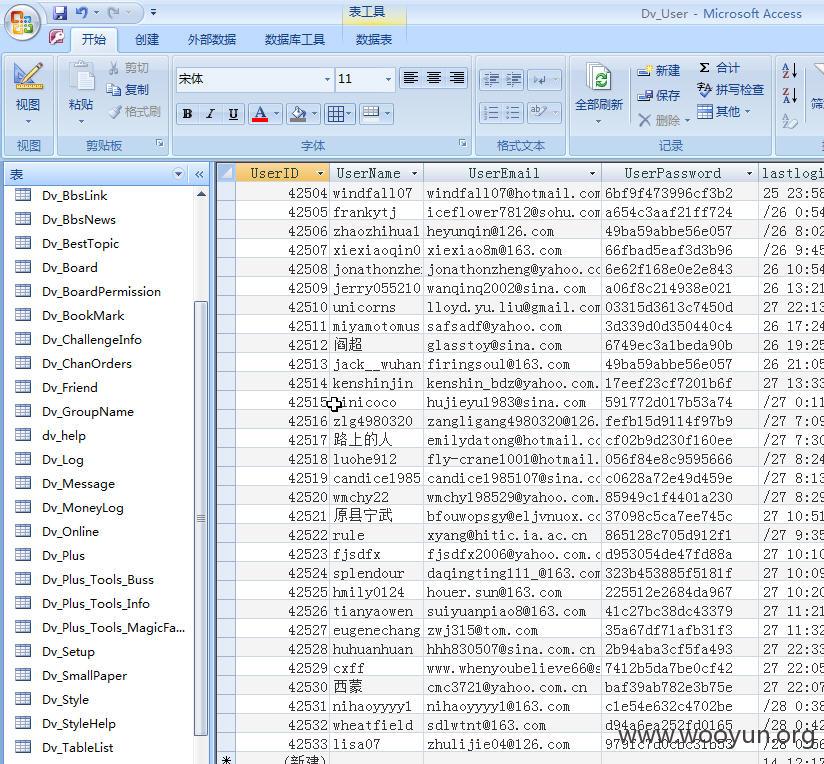Screen dimensions: 824x764
Task: Switch to the 数据库工具 ribbon tab
Action: point(294,39)
